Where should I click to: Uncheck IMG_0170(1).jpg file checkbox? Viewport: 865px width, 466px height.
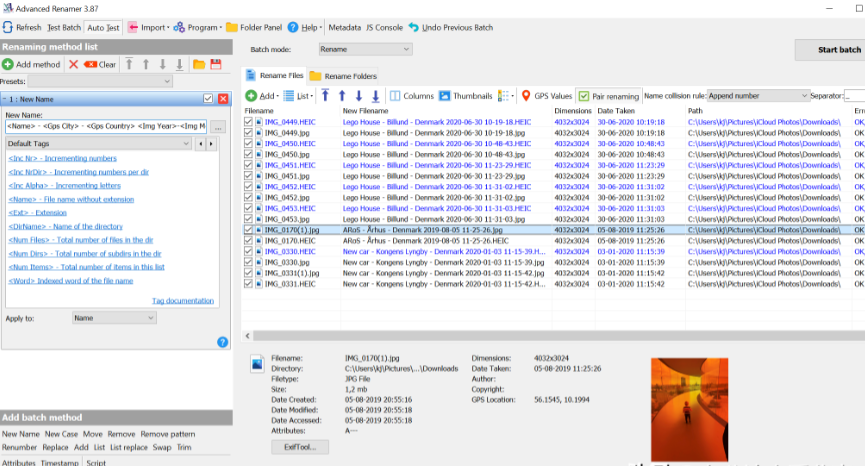pyautogui.click(x=248, y=230)
